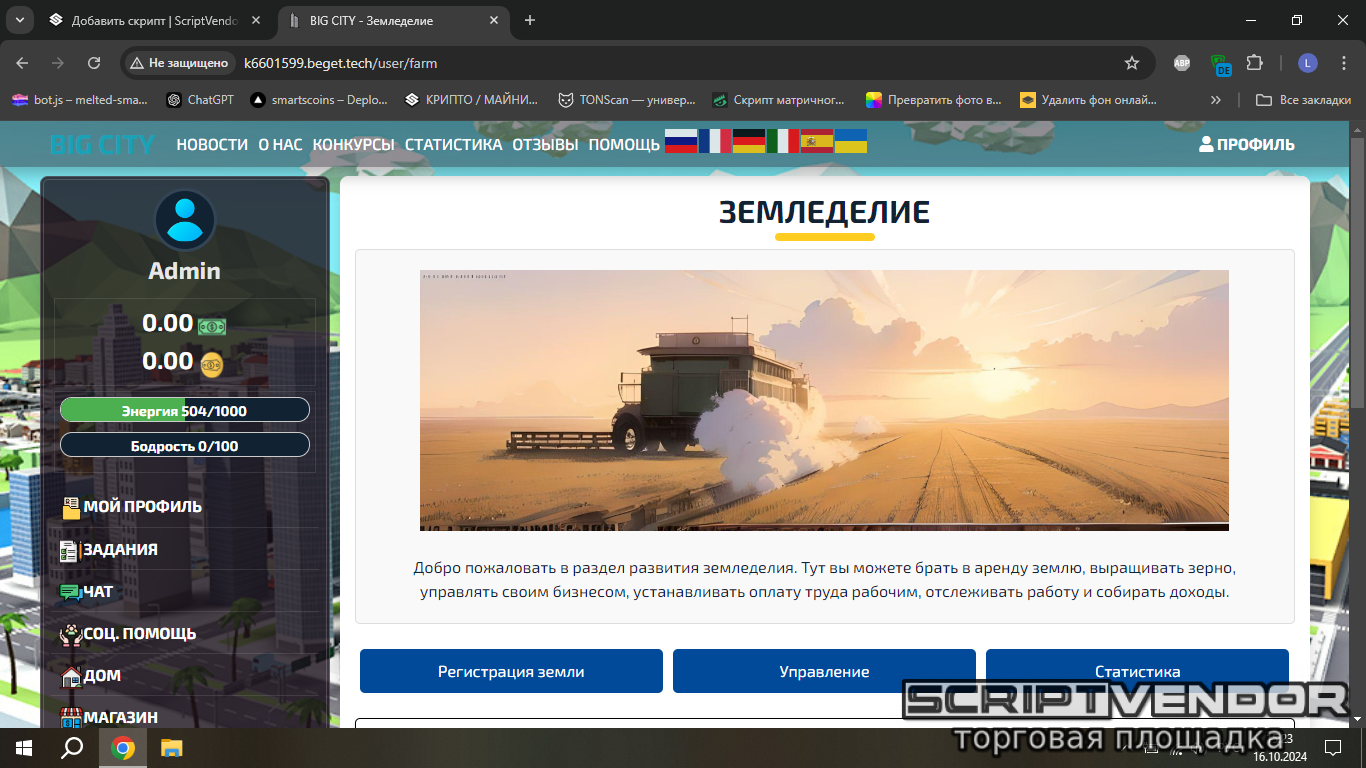Click the Регистрация земли button
This screenshot has width=1366, height=768.
511,671
